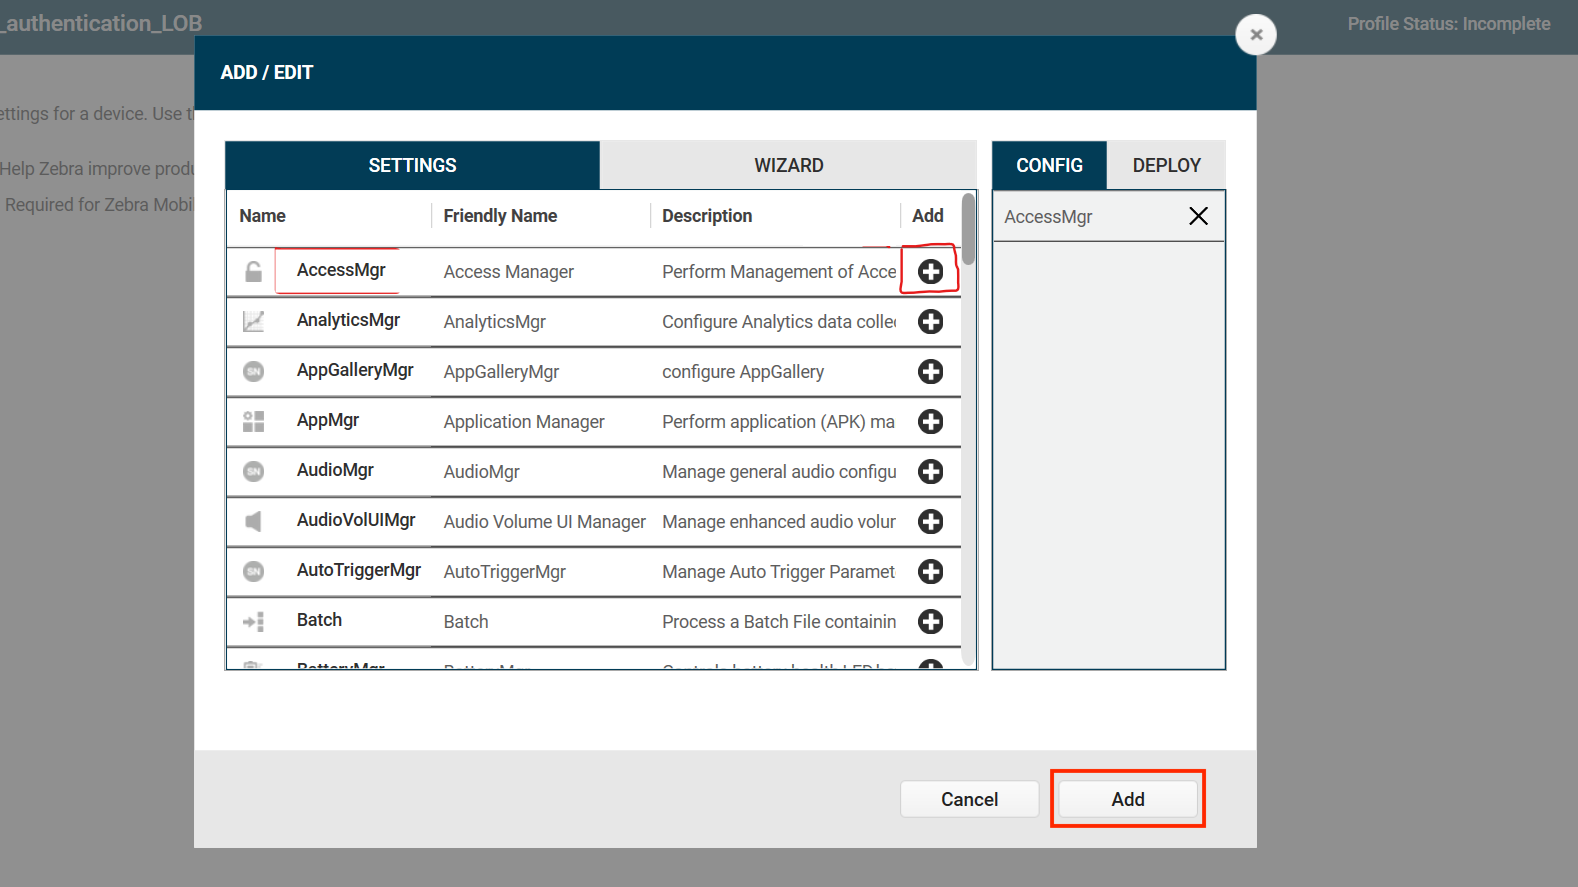Add Batch using its plus icon

click(x=930, y=622)
